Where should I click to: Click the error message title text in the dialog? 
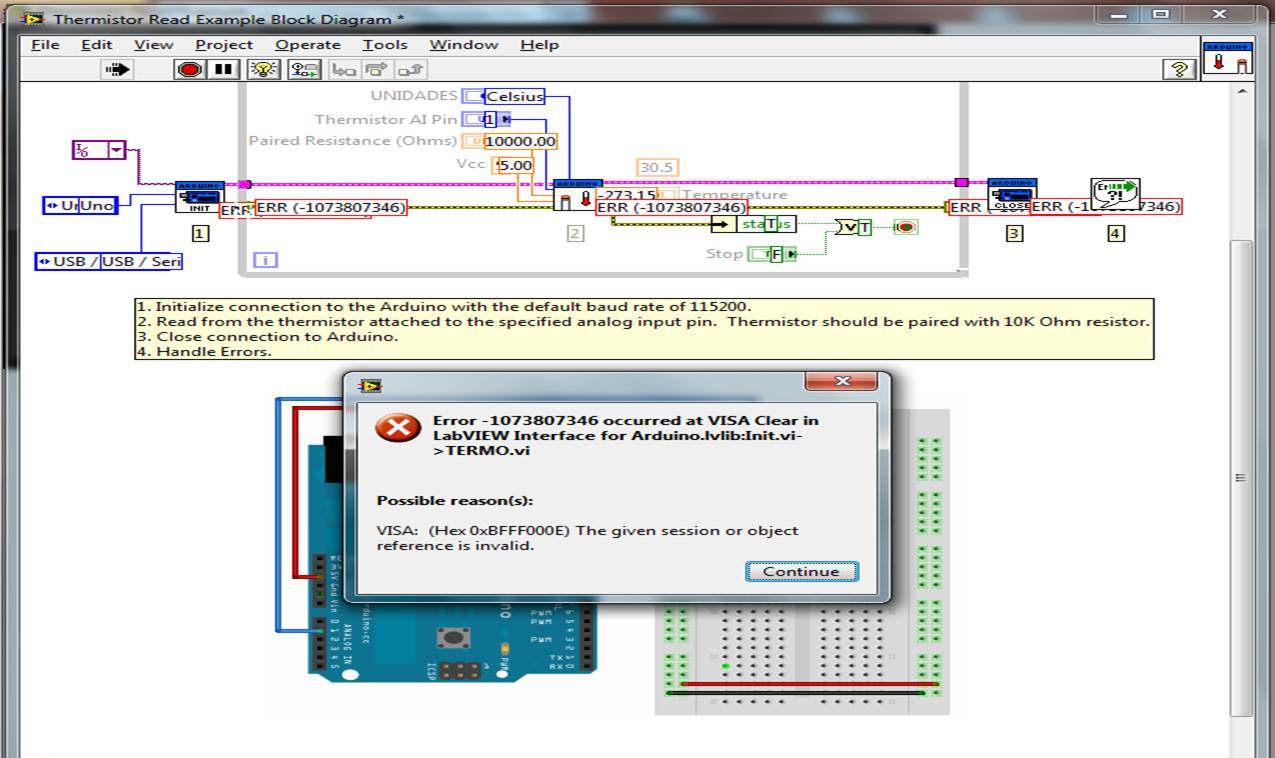(625, 435)
